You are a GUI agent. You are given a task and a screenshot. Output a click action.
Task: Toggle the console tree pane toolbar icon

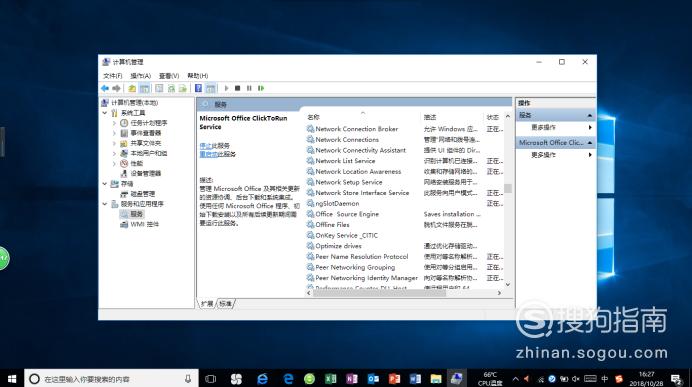click(144, 88)
